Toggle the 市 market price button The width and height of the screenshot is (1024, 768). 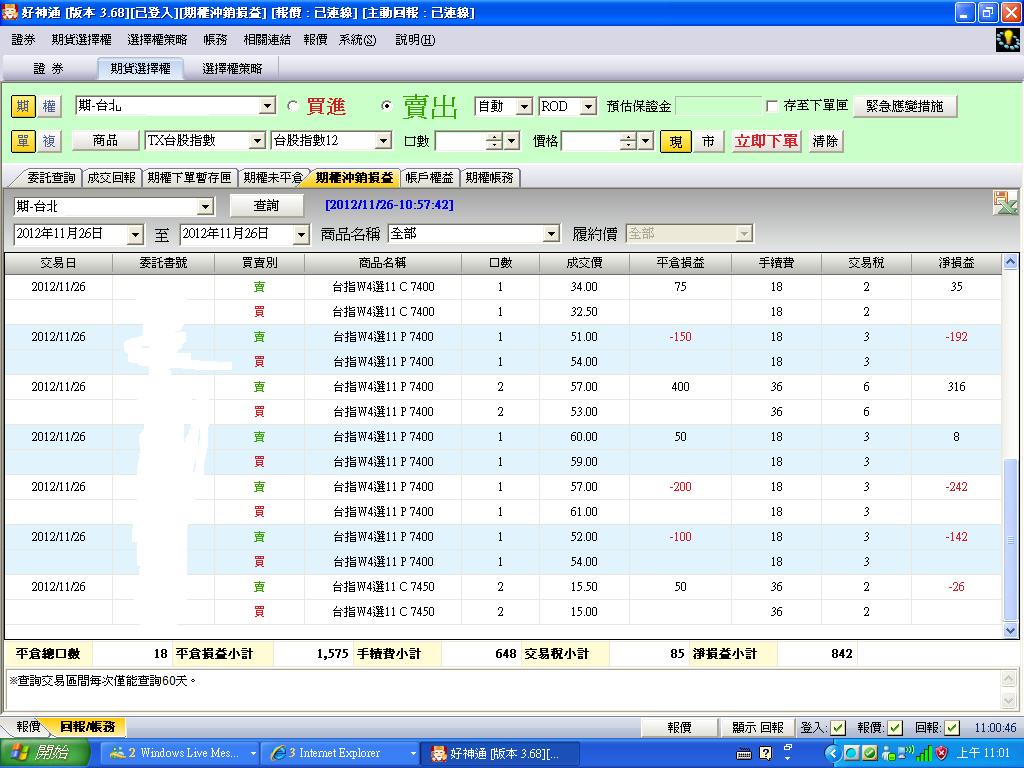(708, 141)
